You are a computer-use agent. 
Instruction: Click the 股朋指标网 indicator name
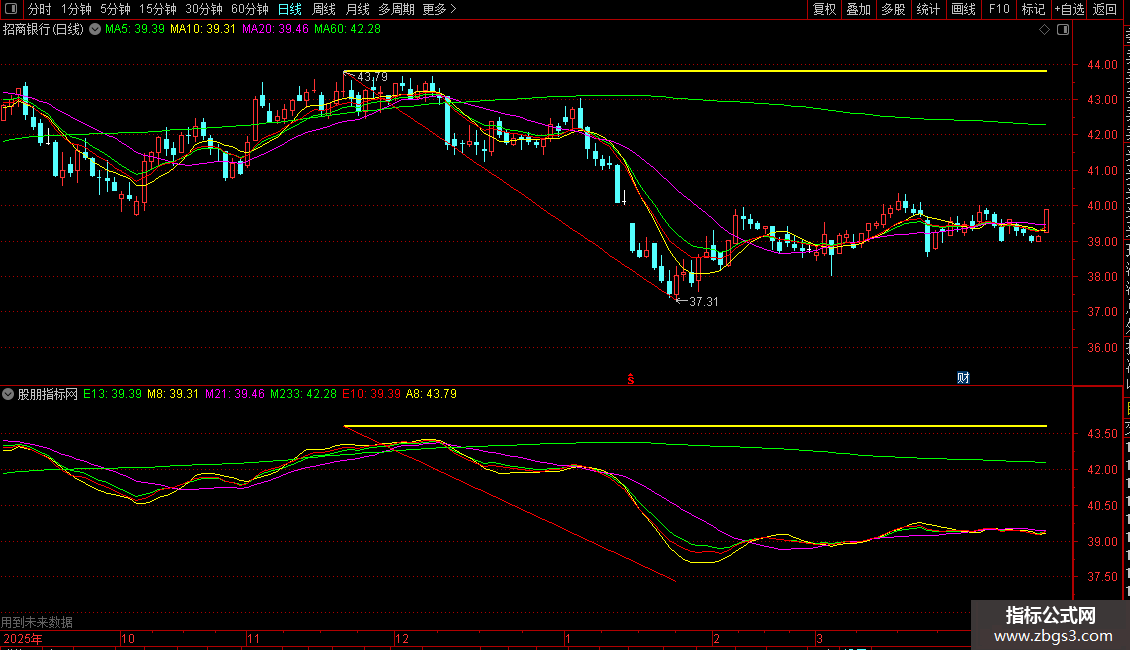point(48,394)
